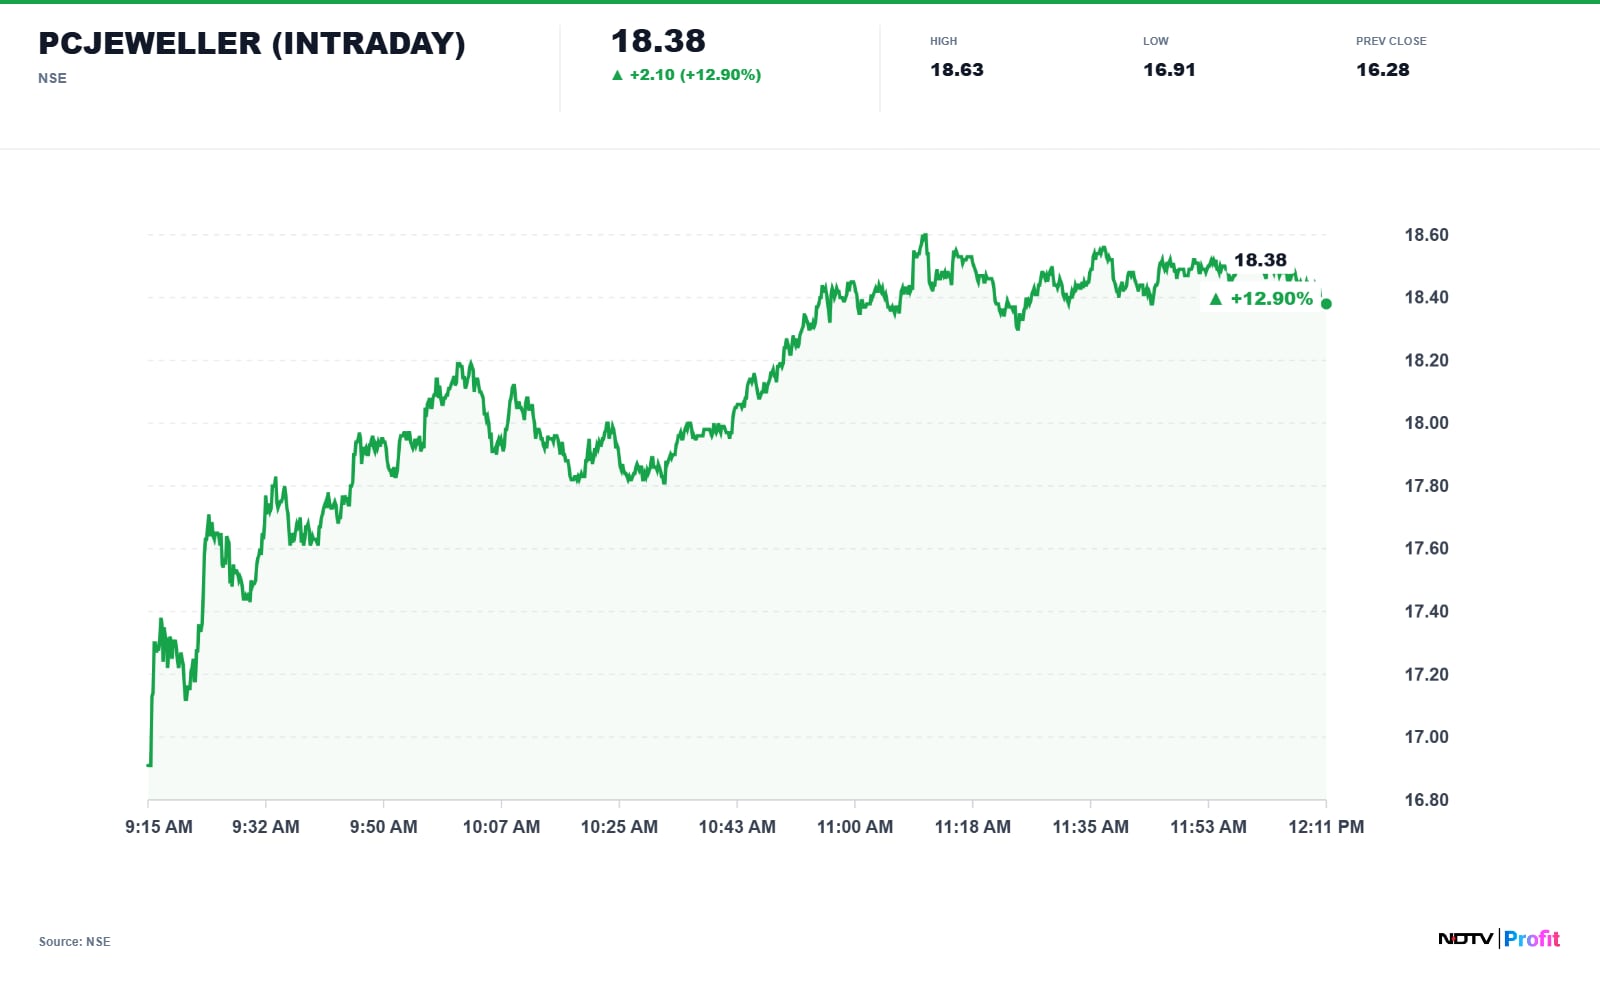Click the PCJEWELLER (INTRADAY) title
The width and height of the screenshot is (1600, 988).
pos(252,43)
